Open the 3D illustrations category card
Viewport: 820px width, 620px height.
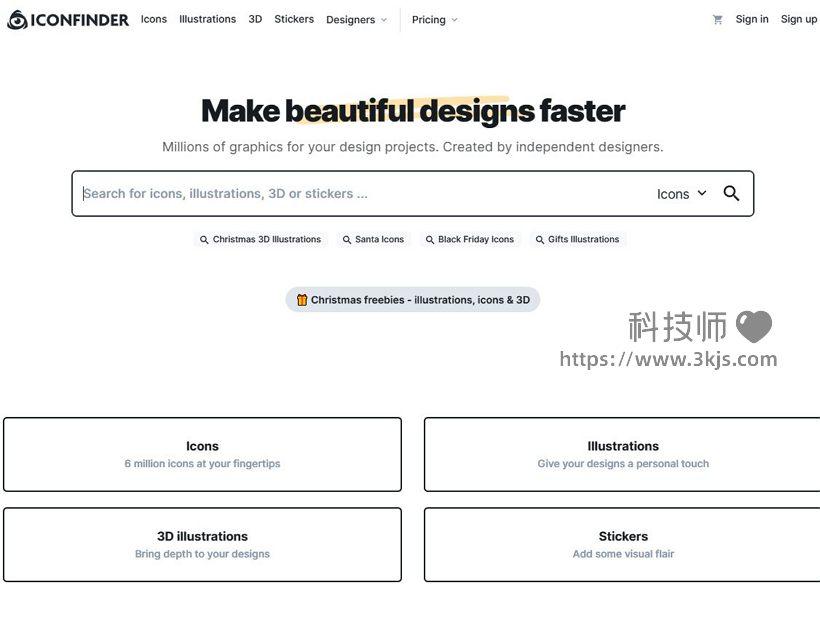pyautogui.click(x=202, y=544)
